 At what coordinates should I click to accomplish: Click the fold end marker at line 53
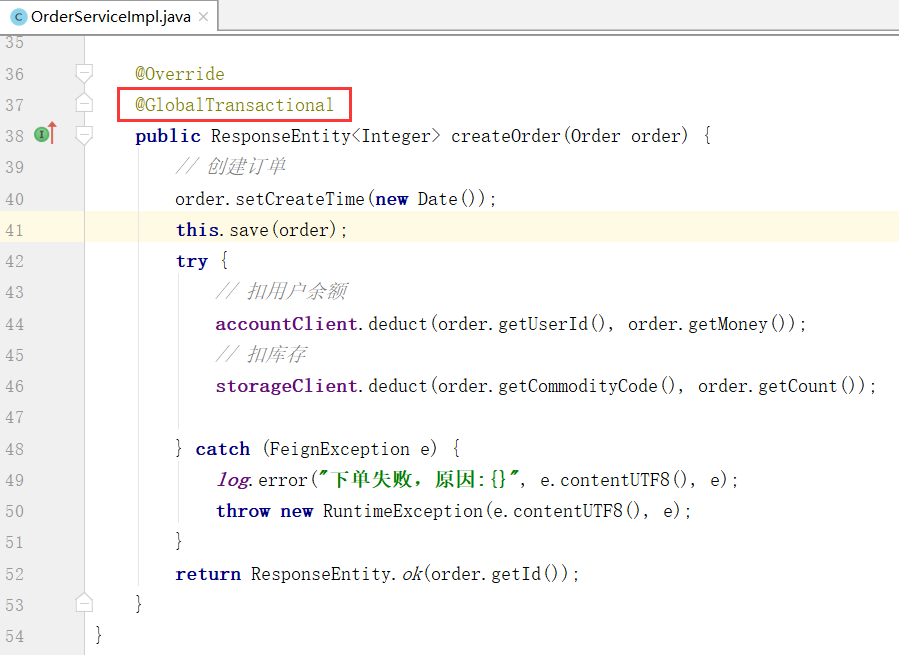pyautogui.click(x=84, y=602)
